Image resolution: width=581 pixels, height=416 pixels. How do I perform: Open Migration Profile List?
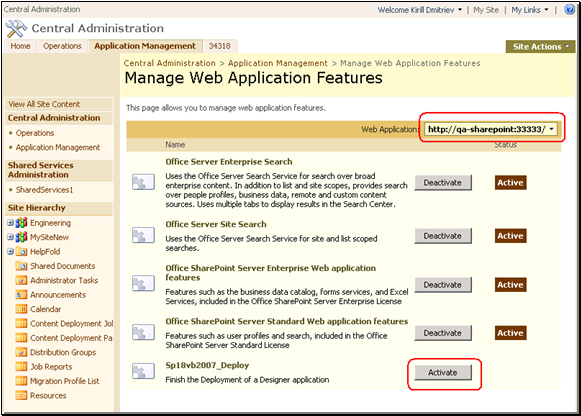(x=64, y=381)
